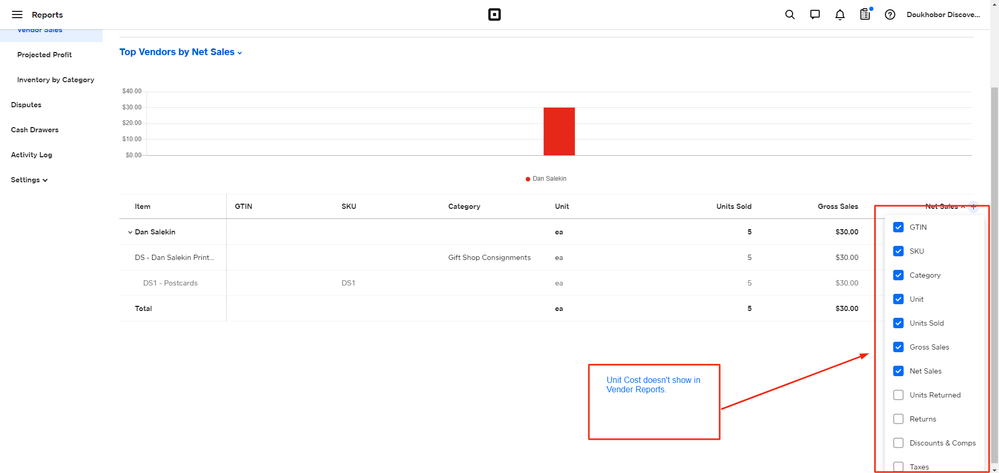Enable the Units Returned column checkbox

[x=898, y=395]
